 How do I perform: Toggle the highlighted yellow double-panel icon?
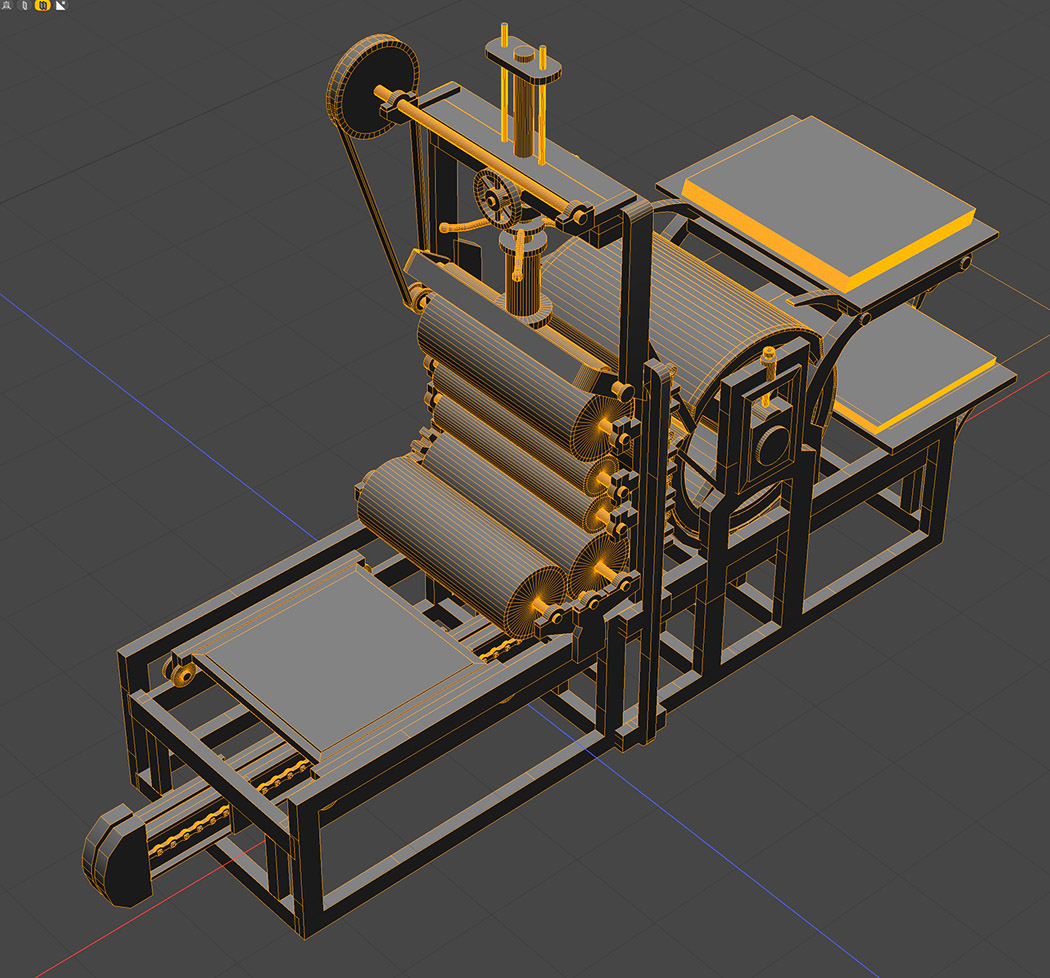click(41, 5)
